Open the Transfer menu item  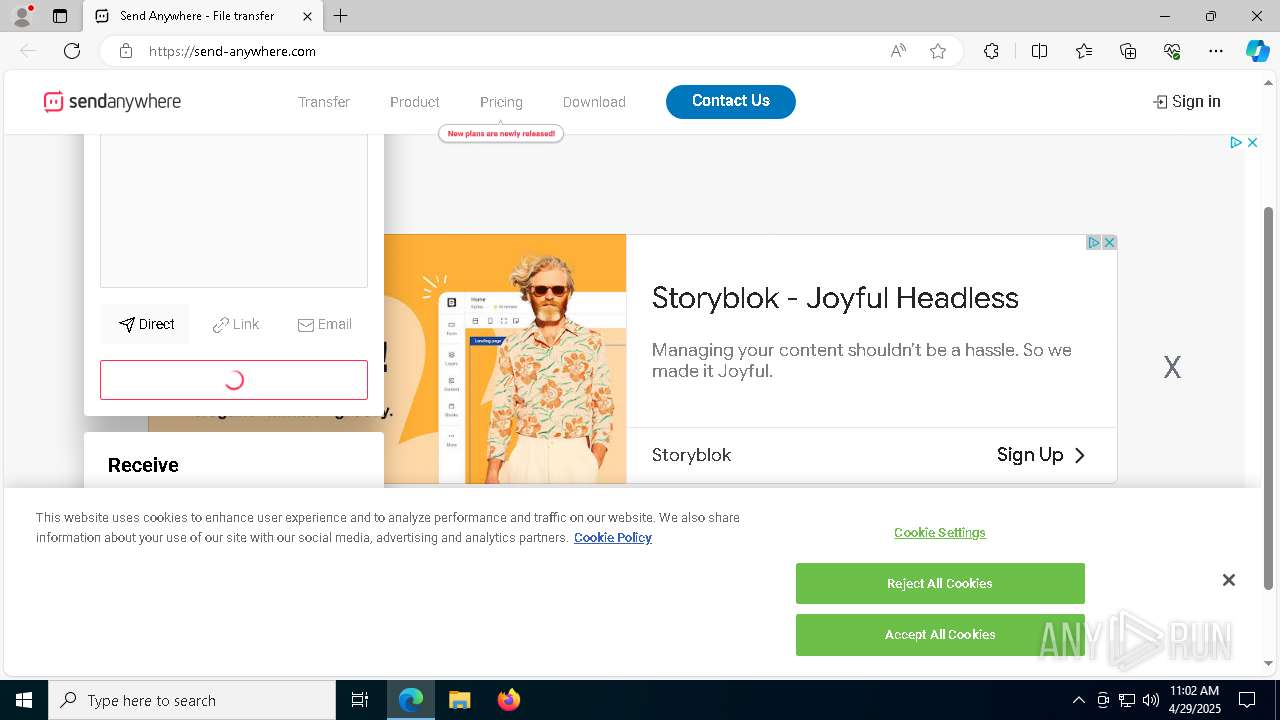tap(324, 102)
